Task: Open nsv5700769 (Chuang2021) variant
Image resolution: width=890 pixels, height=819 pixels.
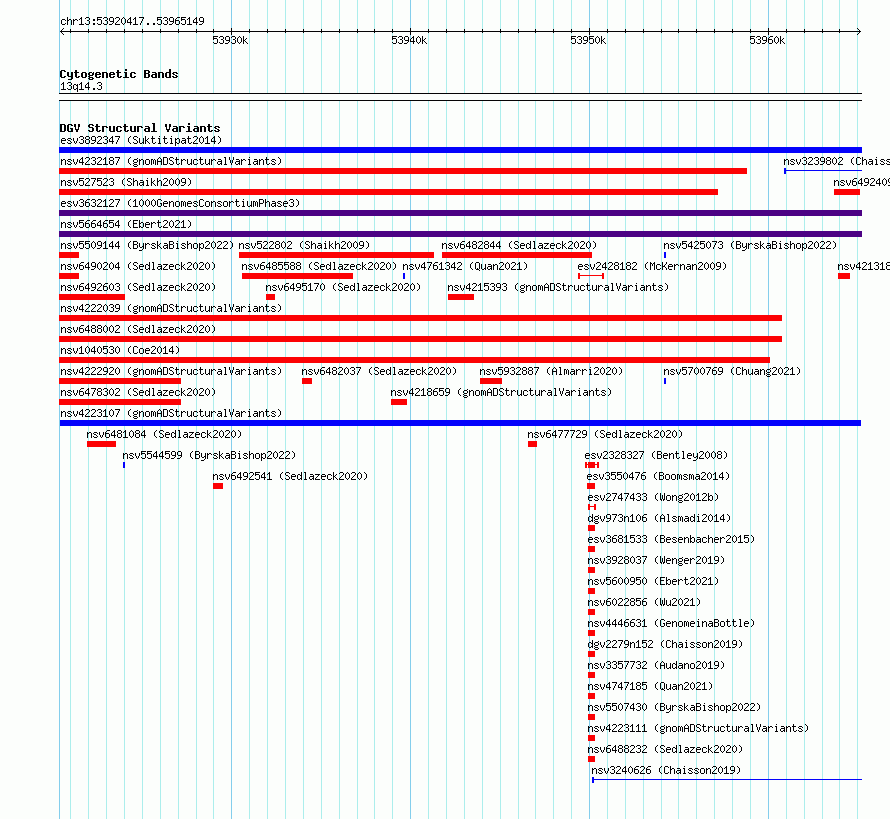Action: pyautogui.click(x=732, y=371)
